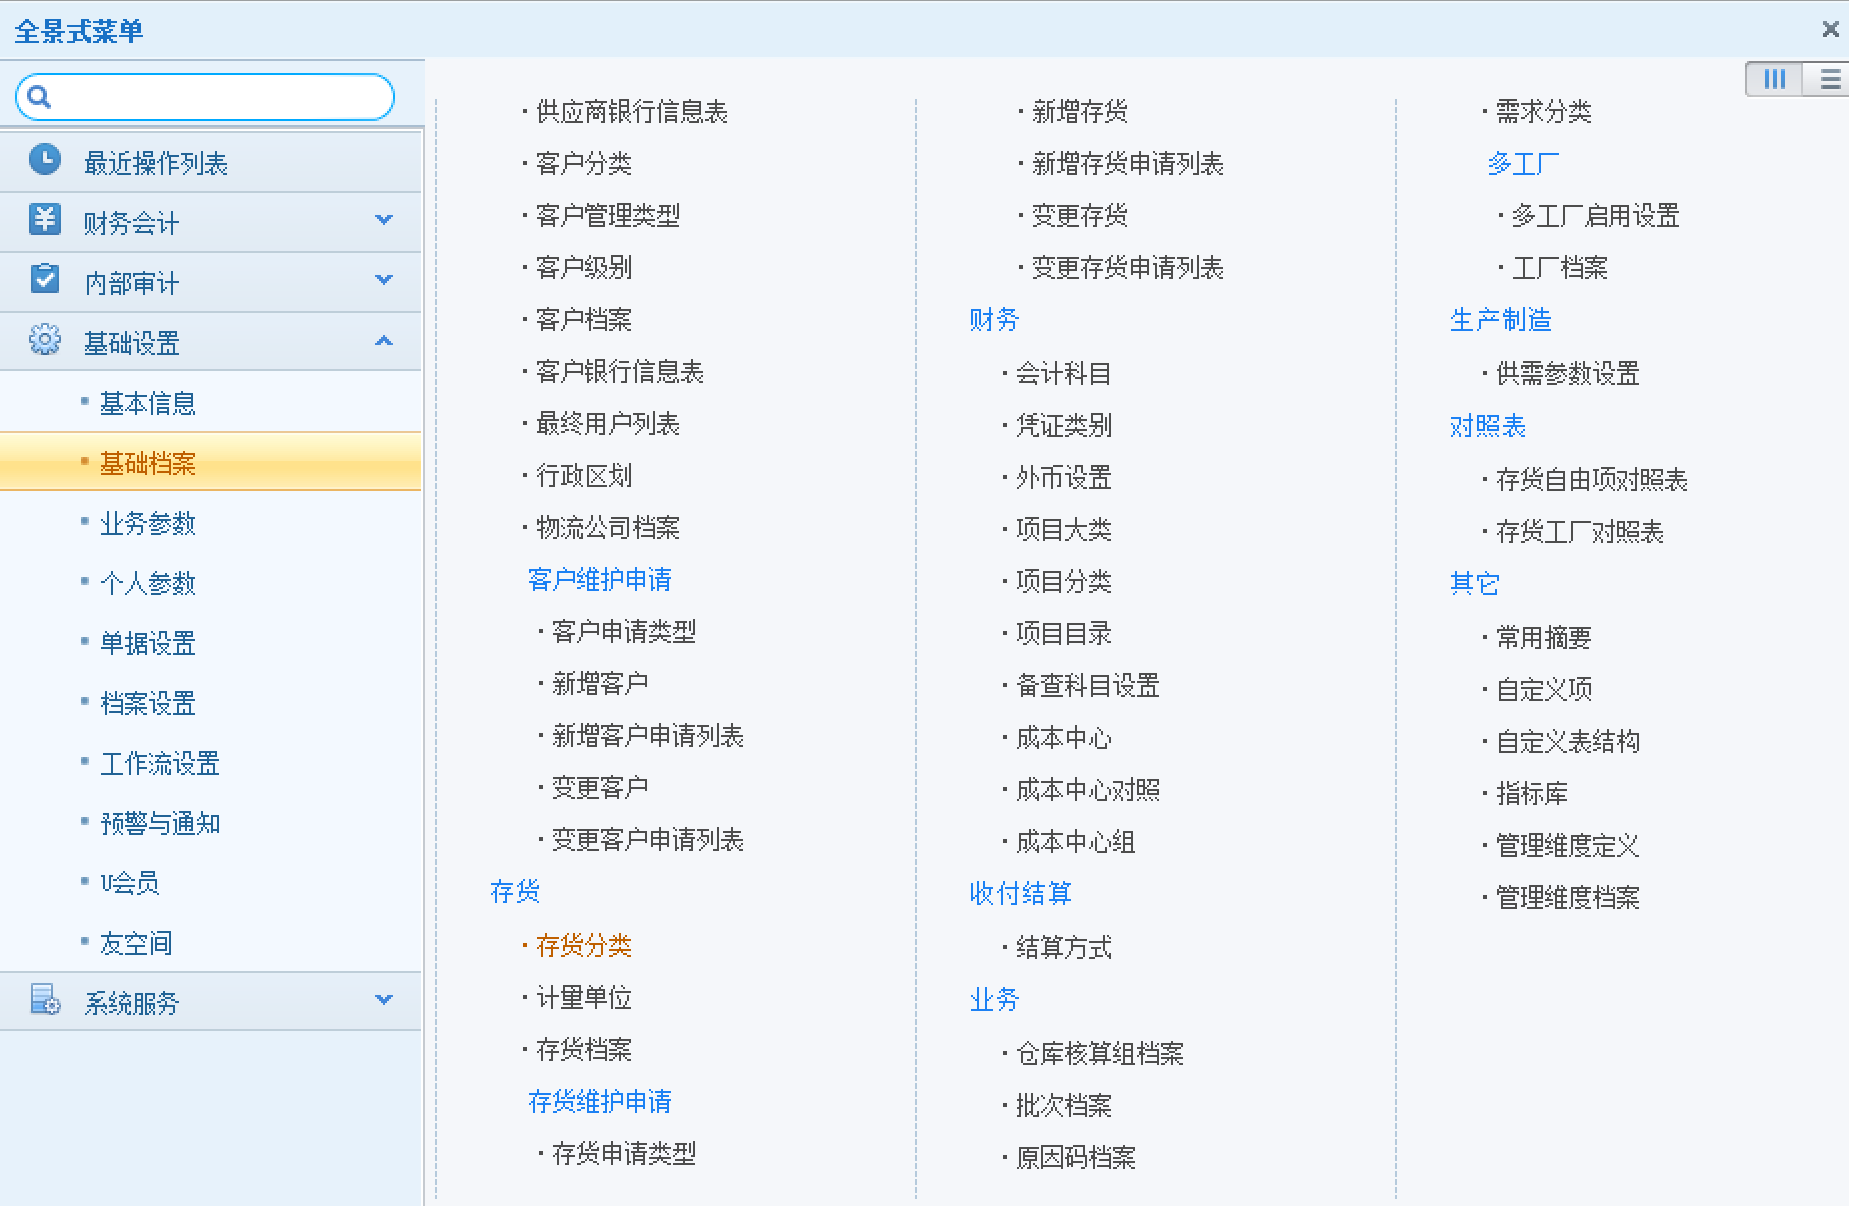1849x1206 pixels.
Task: Collapse the 基础设置 section chevron
Action: [x=384, y=341]
